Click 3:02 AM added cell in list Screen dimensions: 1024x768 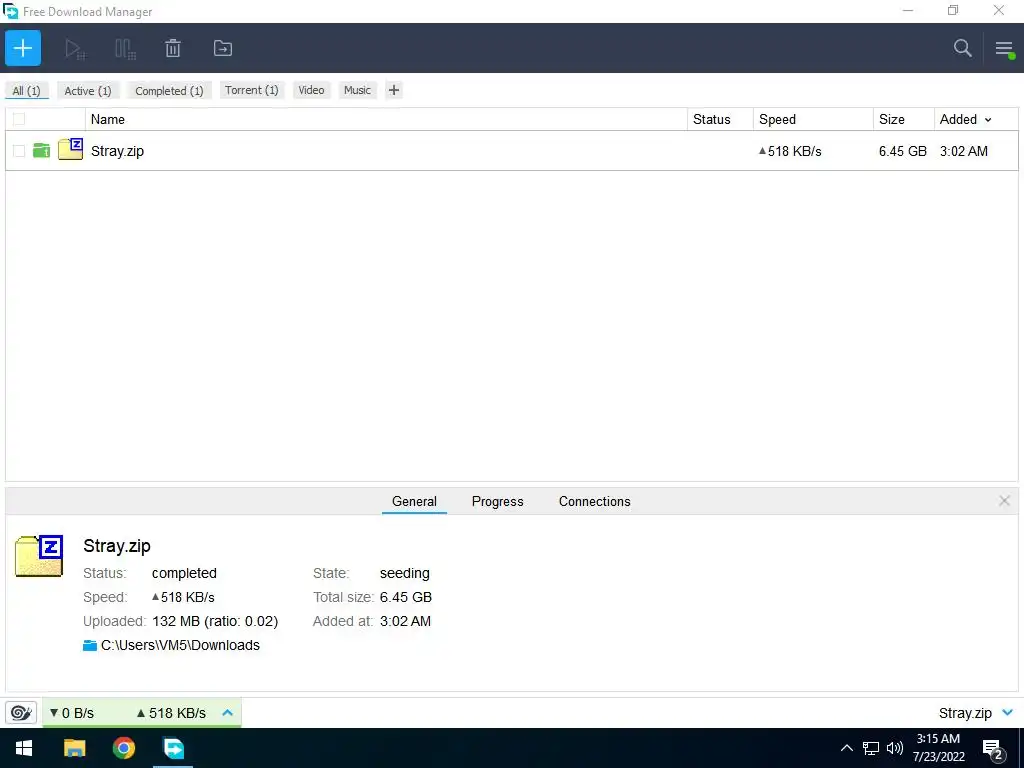click(x=964, y=151)
